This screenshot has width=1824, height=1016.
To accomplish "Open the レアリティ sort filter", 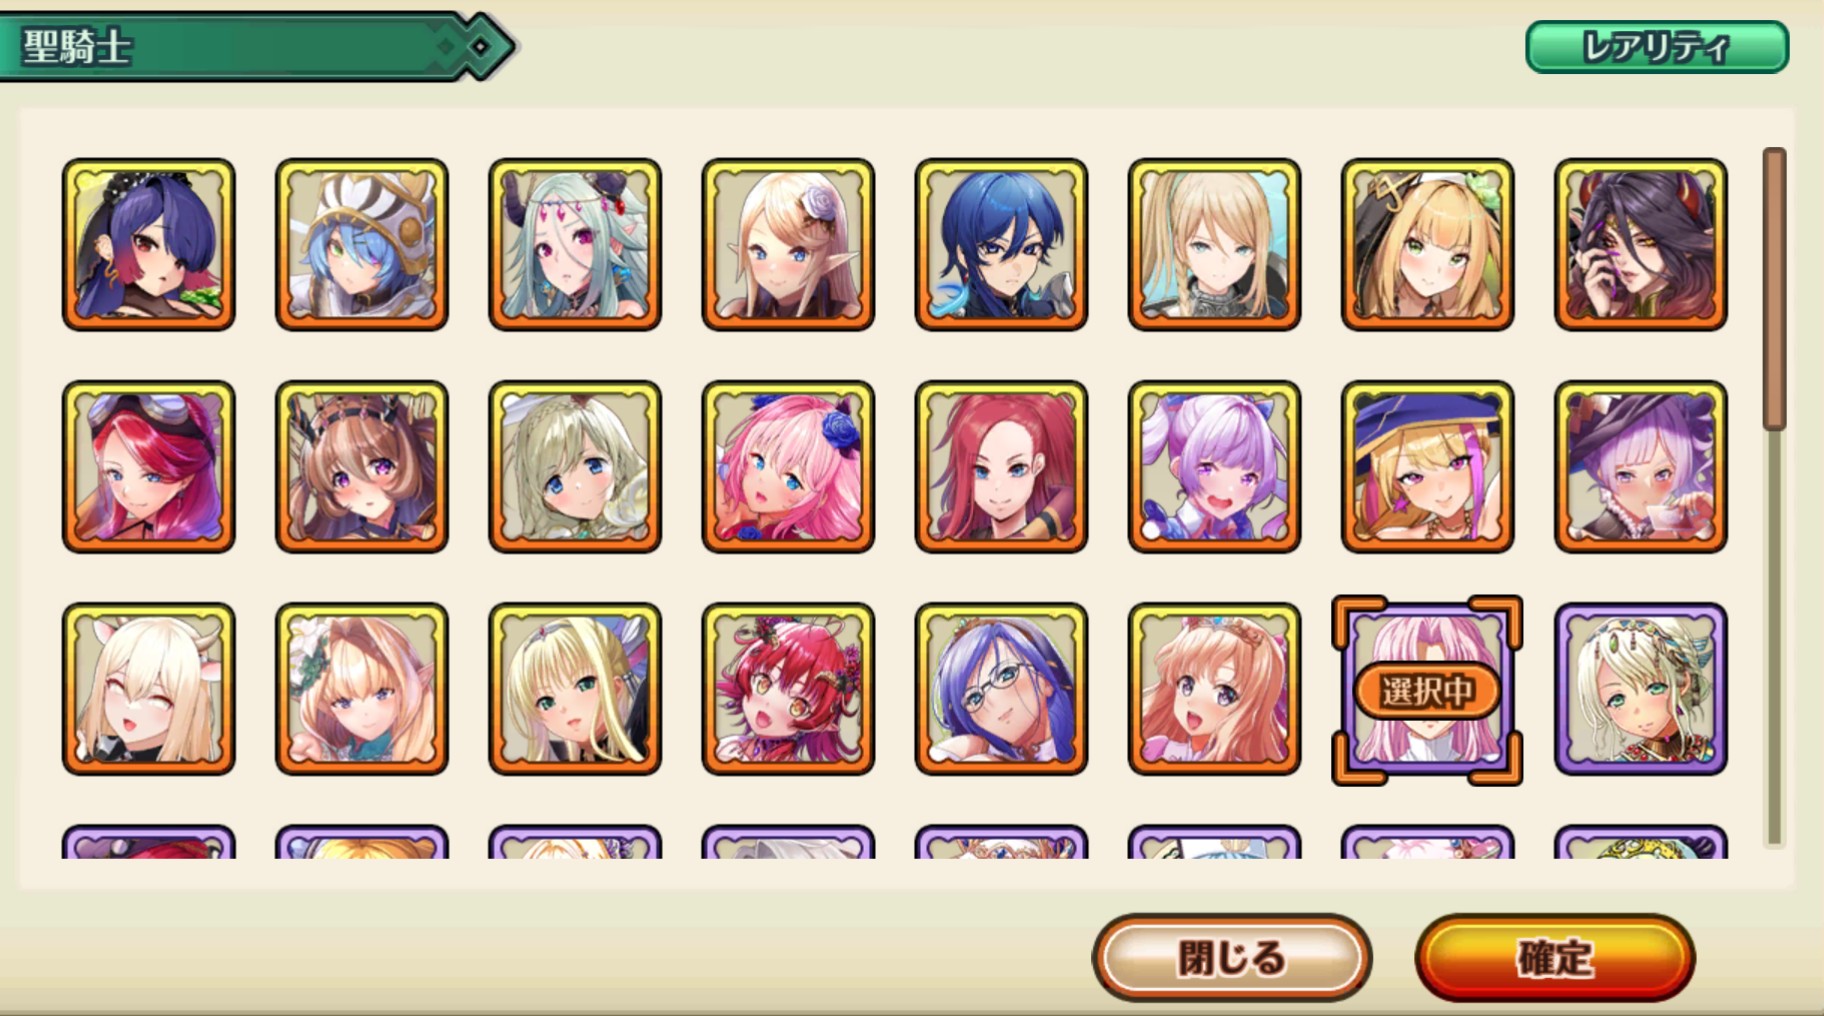I will coord(1657,47).
